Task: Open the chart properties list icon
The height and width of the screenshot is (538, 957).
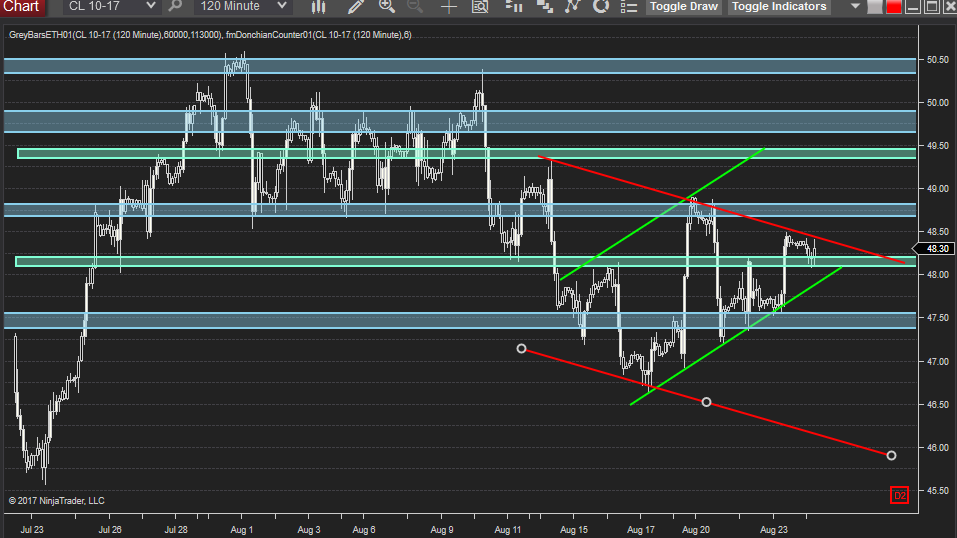Action: [629, 7]
